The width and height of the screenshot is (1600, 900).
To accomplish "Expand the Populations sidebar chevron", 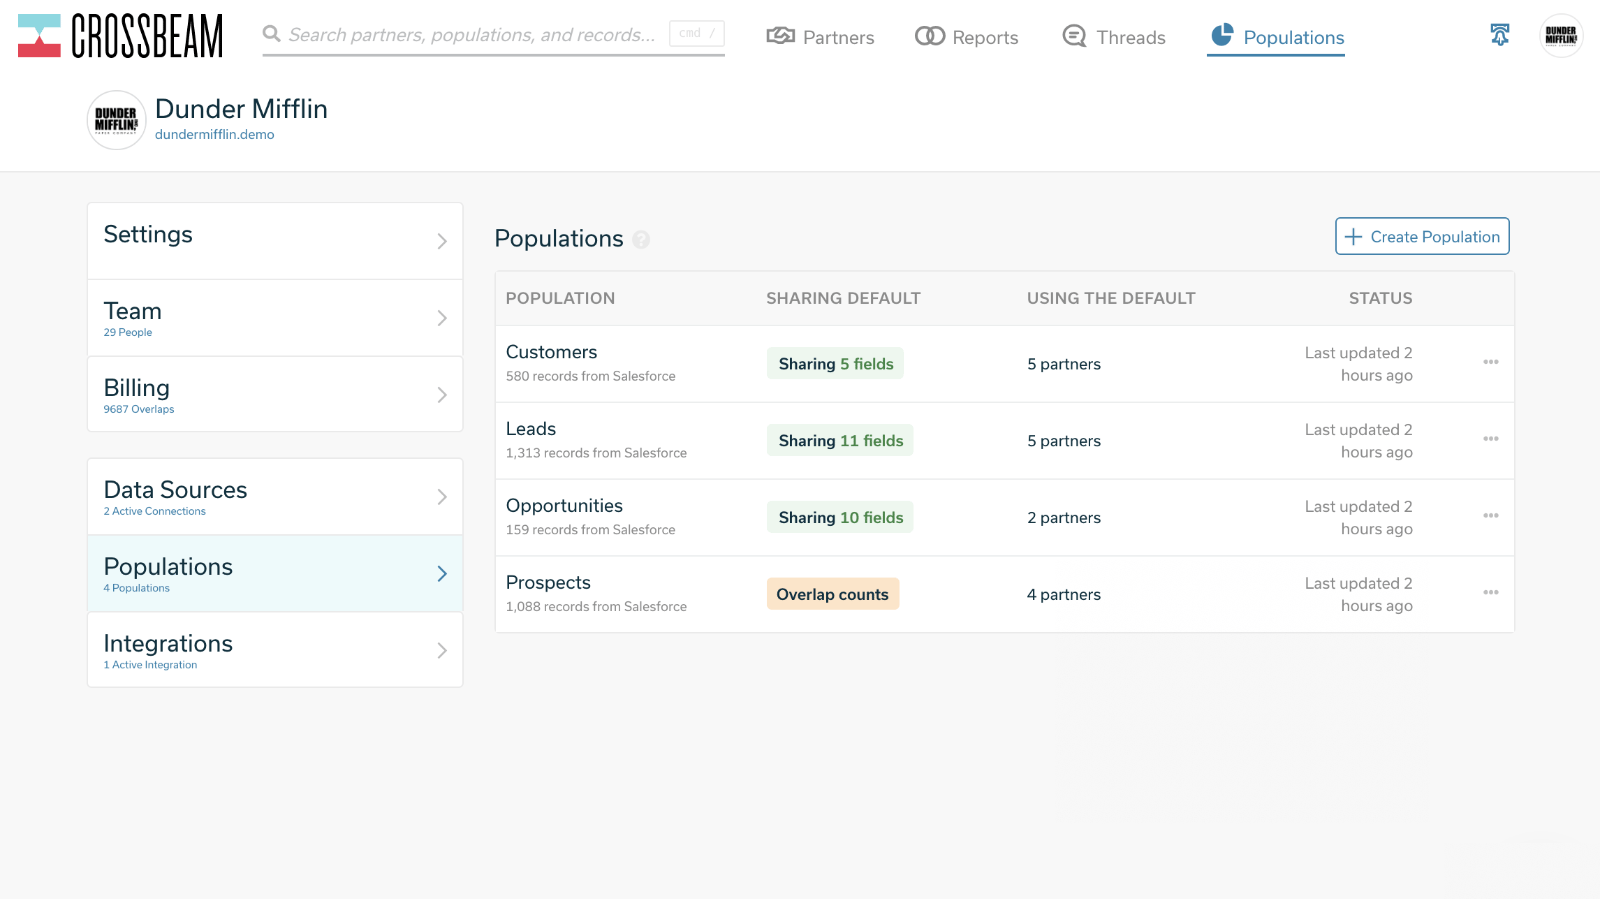I will coord(442,574).
